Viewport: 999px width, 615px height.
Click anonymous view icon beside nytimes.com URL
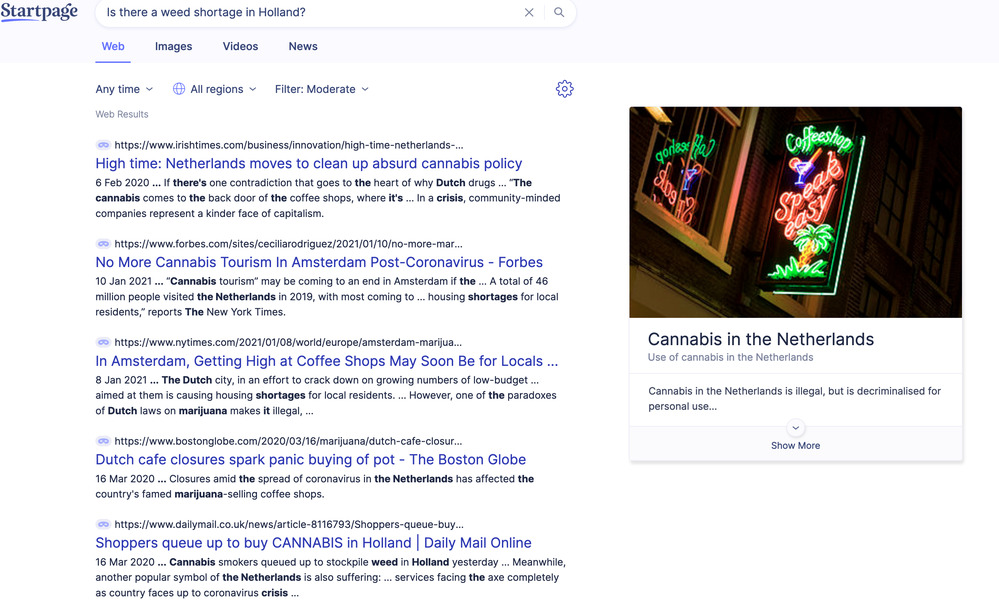tap(103, 342)
